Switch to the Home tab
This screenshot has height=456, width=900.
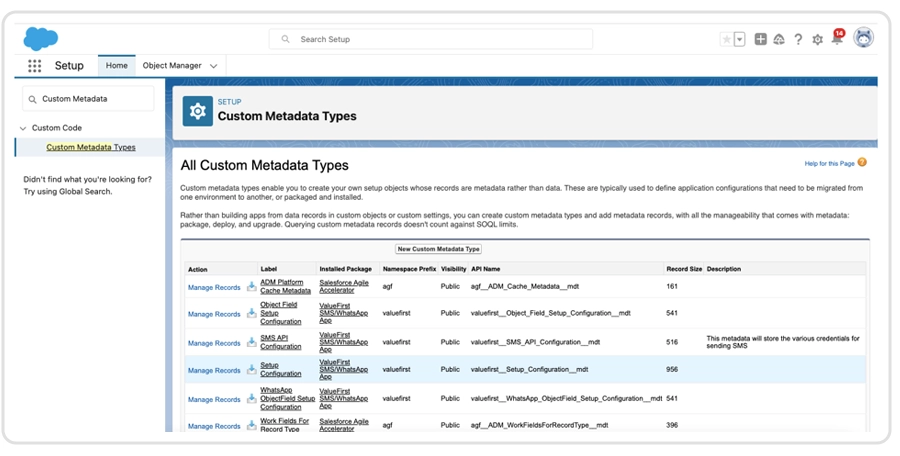(x=117, y=66)
